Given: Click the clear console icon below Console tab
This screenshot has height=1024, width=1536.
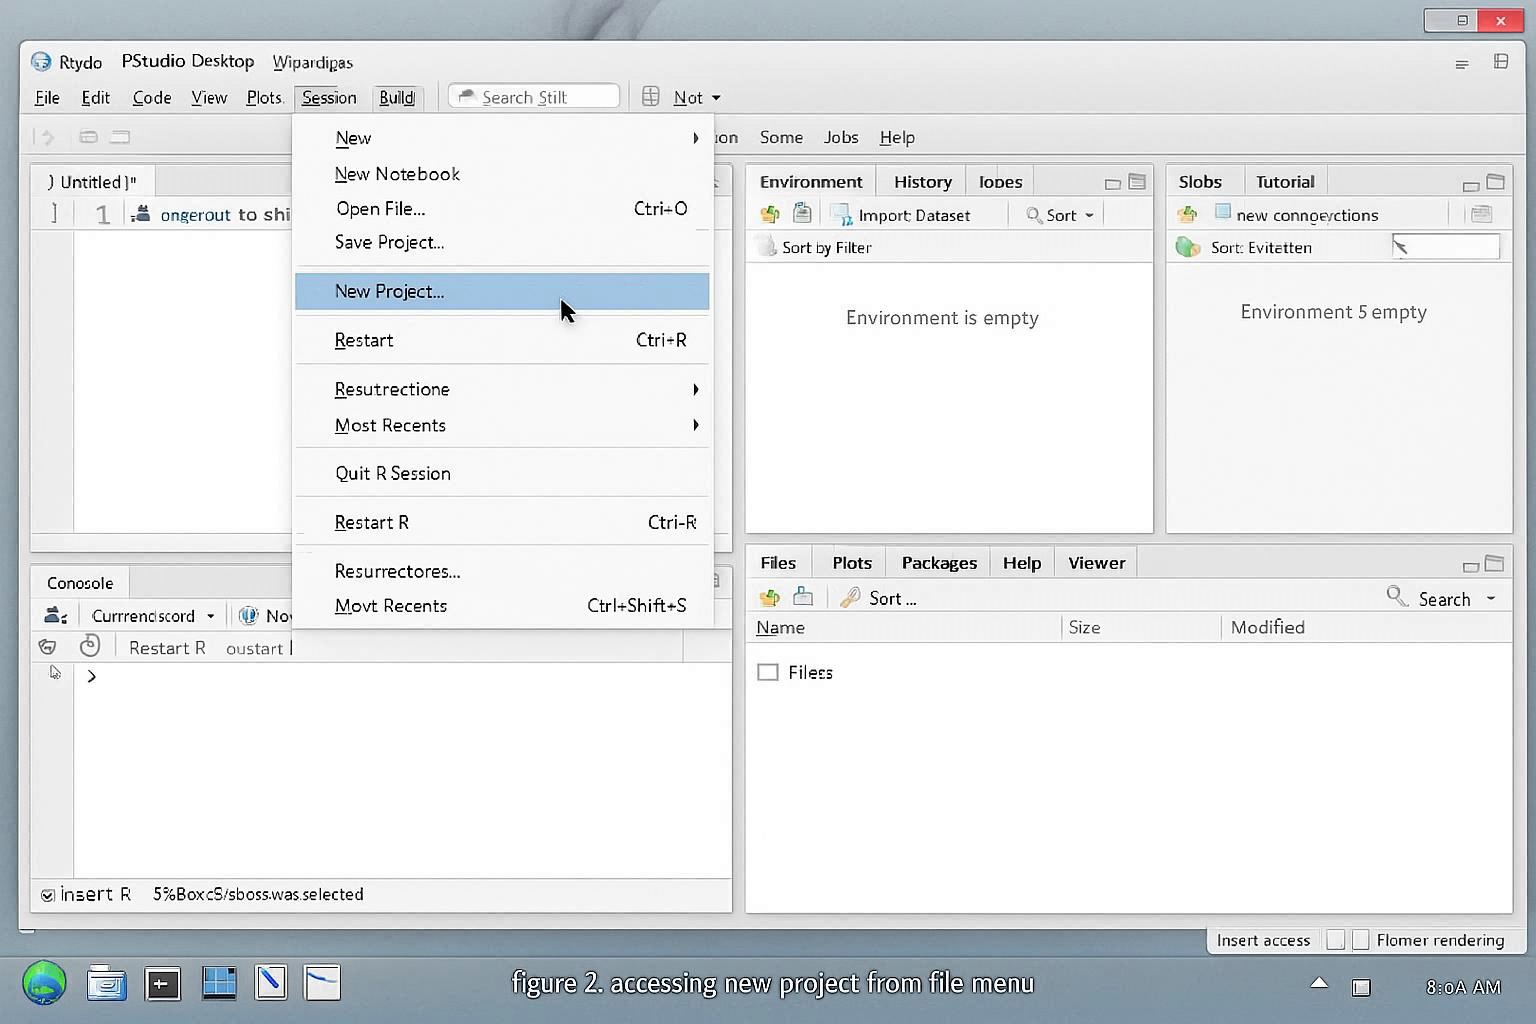Looking at the screenshot, I should 47,646.
